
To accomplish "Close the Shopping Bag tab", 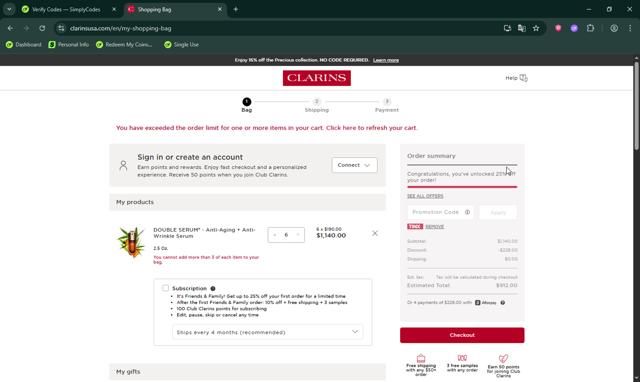I will pyautogui.click(x=220, y=9).
